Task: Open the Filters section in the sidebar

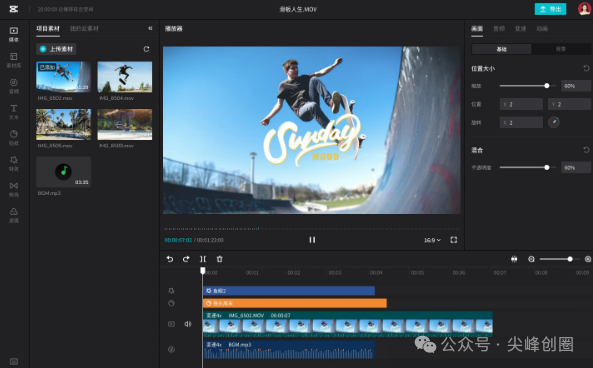Action: click(x=14, y=215)
